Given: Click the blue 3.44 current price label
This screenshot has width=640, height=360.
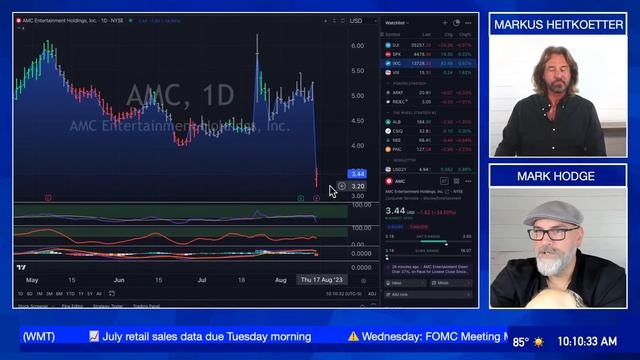Looking at the screenshot, I should click(357, 174).
